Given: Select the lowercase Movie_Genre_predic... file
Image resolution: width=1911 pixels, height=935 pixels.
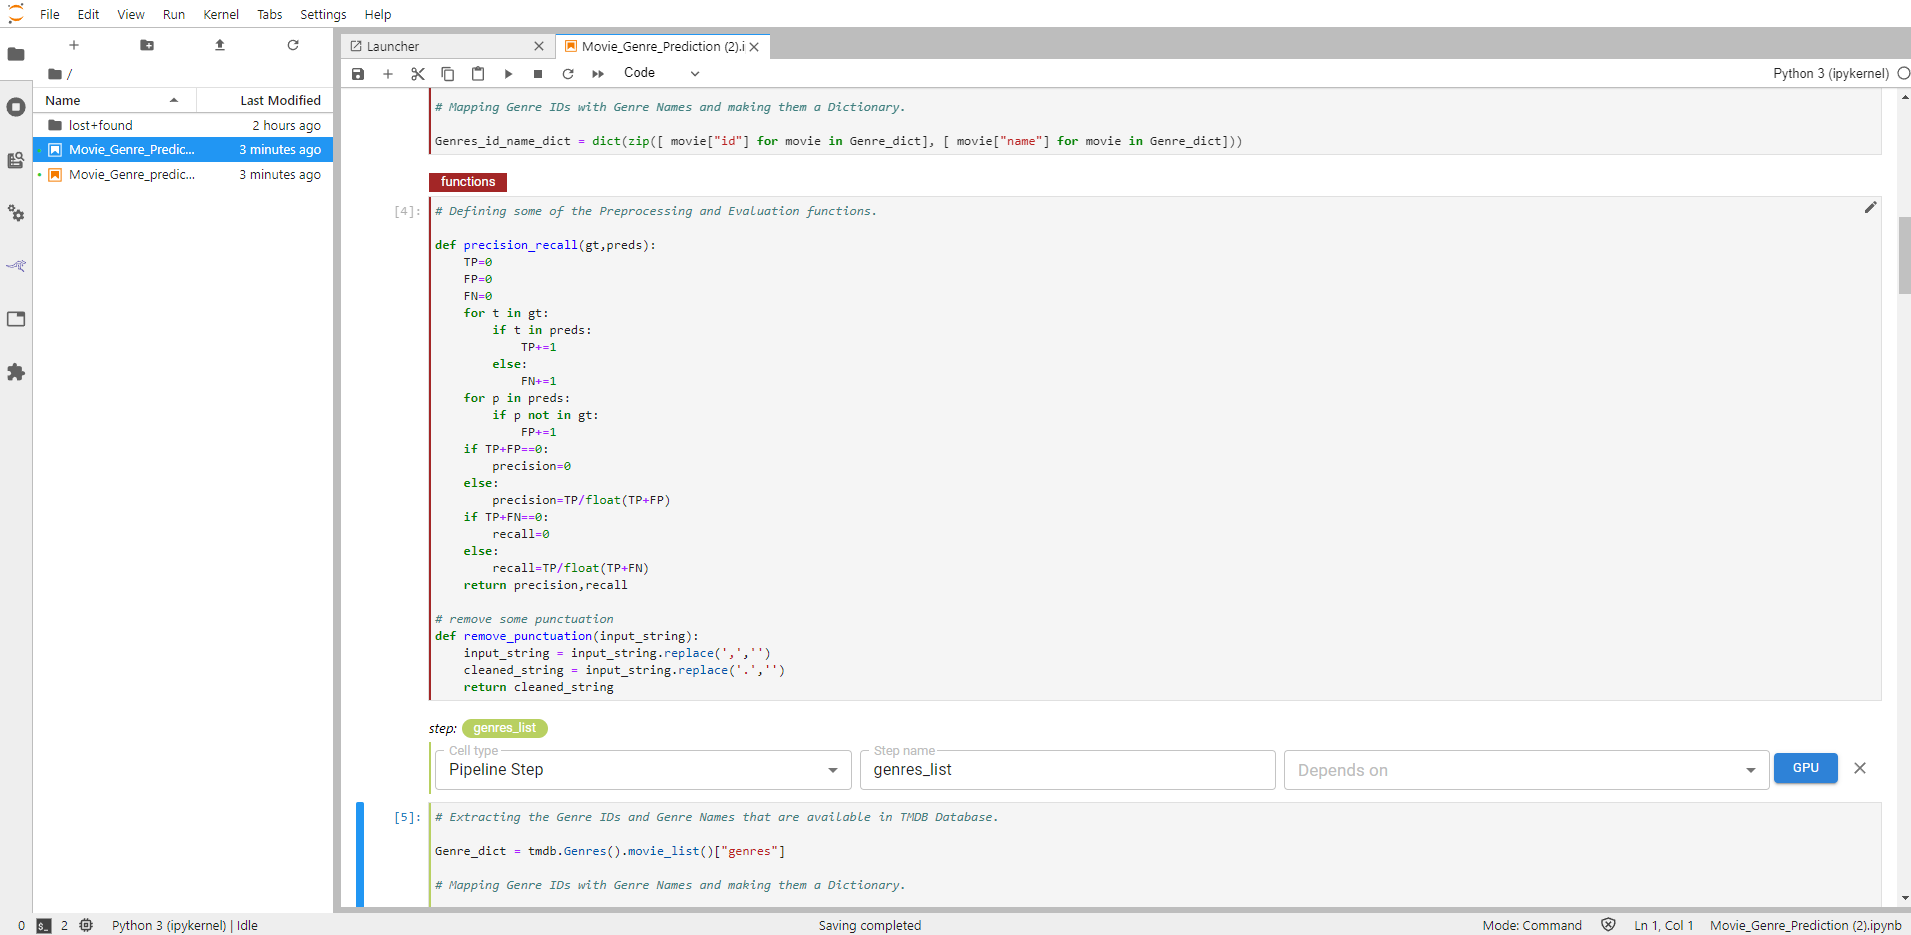Looking at the screenshot, I should pos(184,174).
